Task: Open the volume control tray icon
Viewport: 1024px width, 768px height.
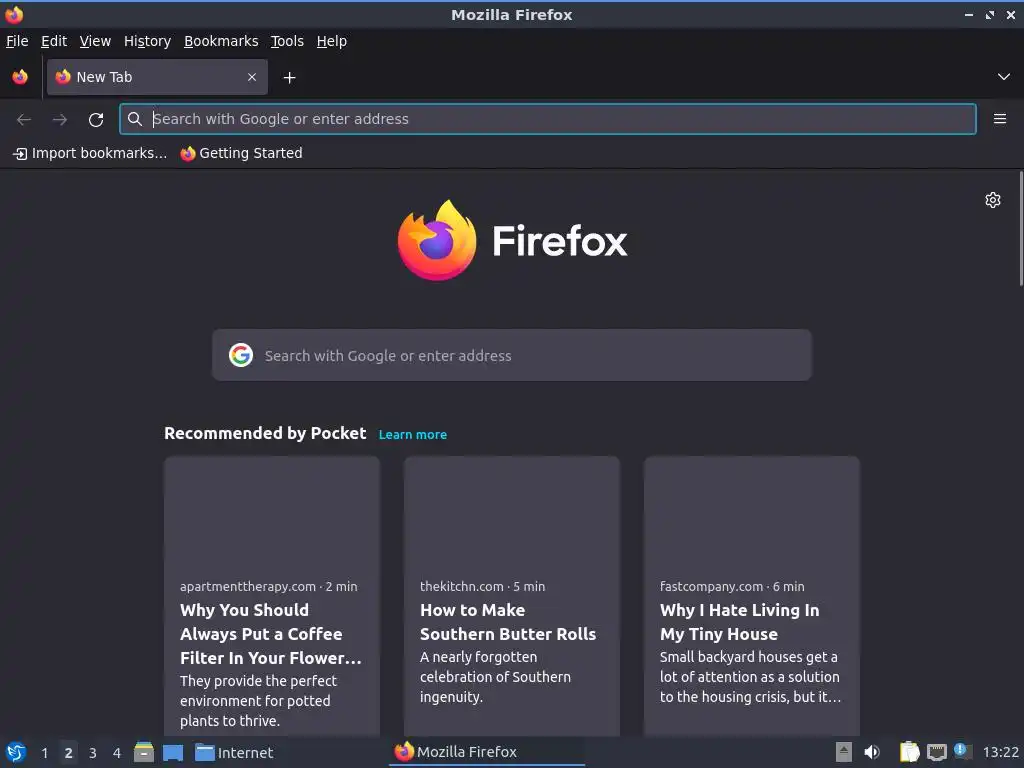Action: [872, 752]
